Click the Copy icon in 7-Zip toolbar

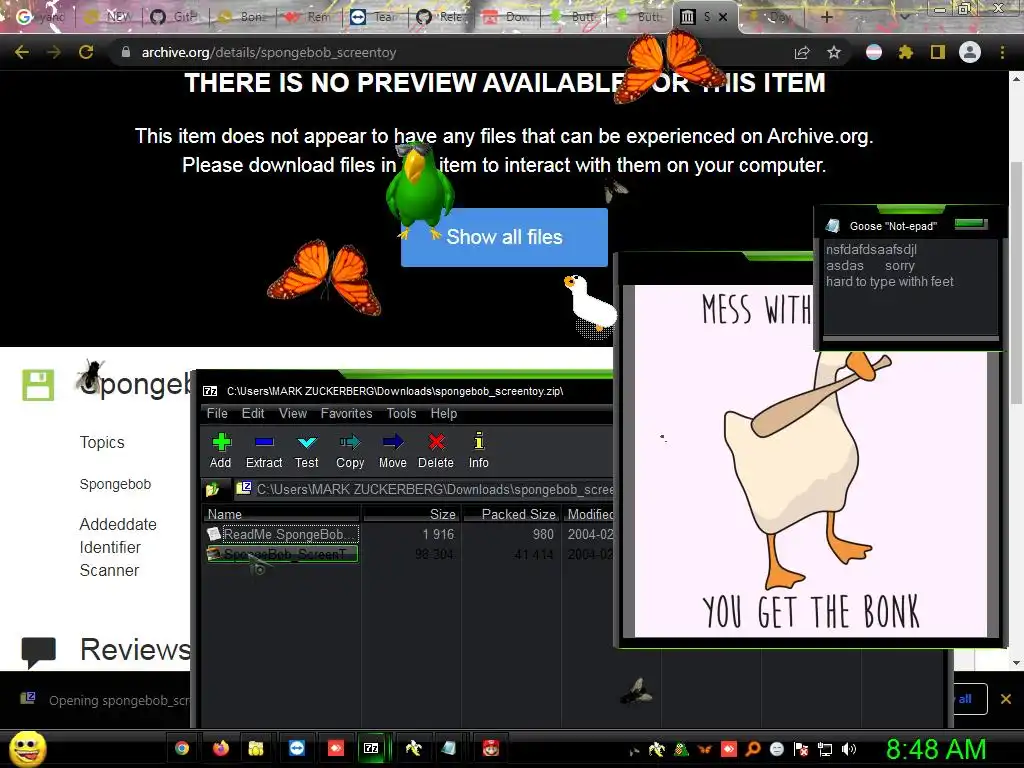click(350, 443)
